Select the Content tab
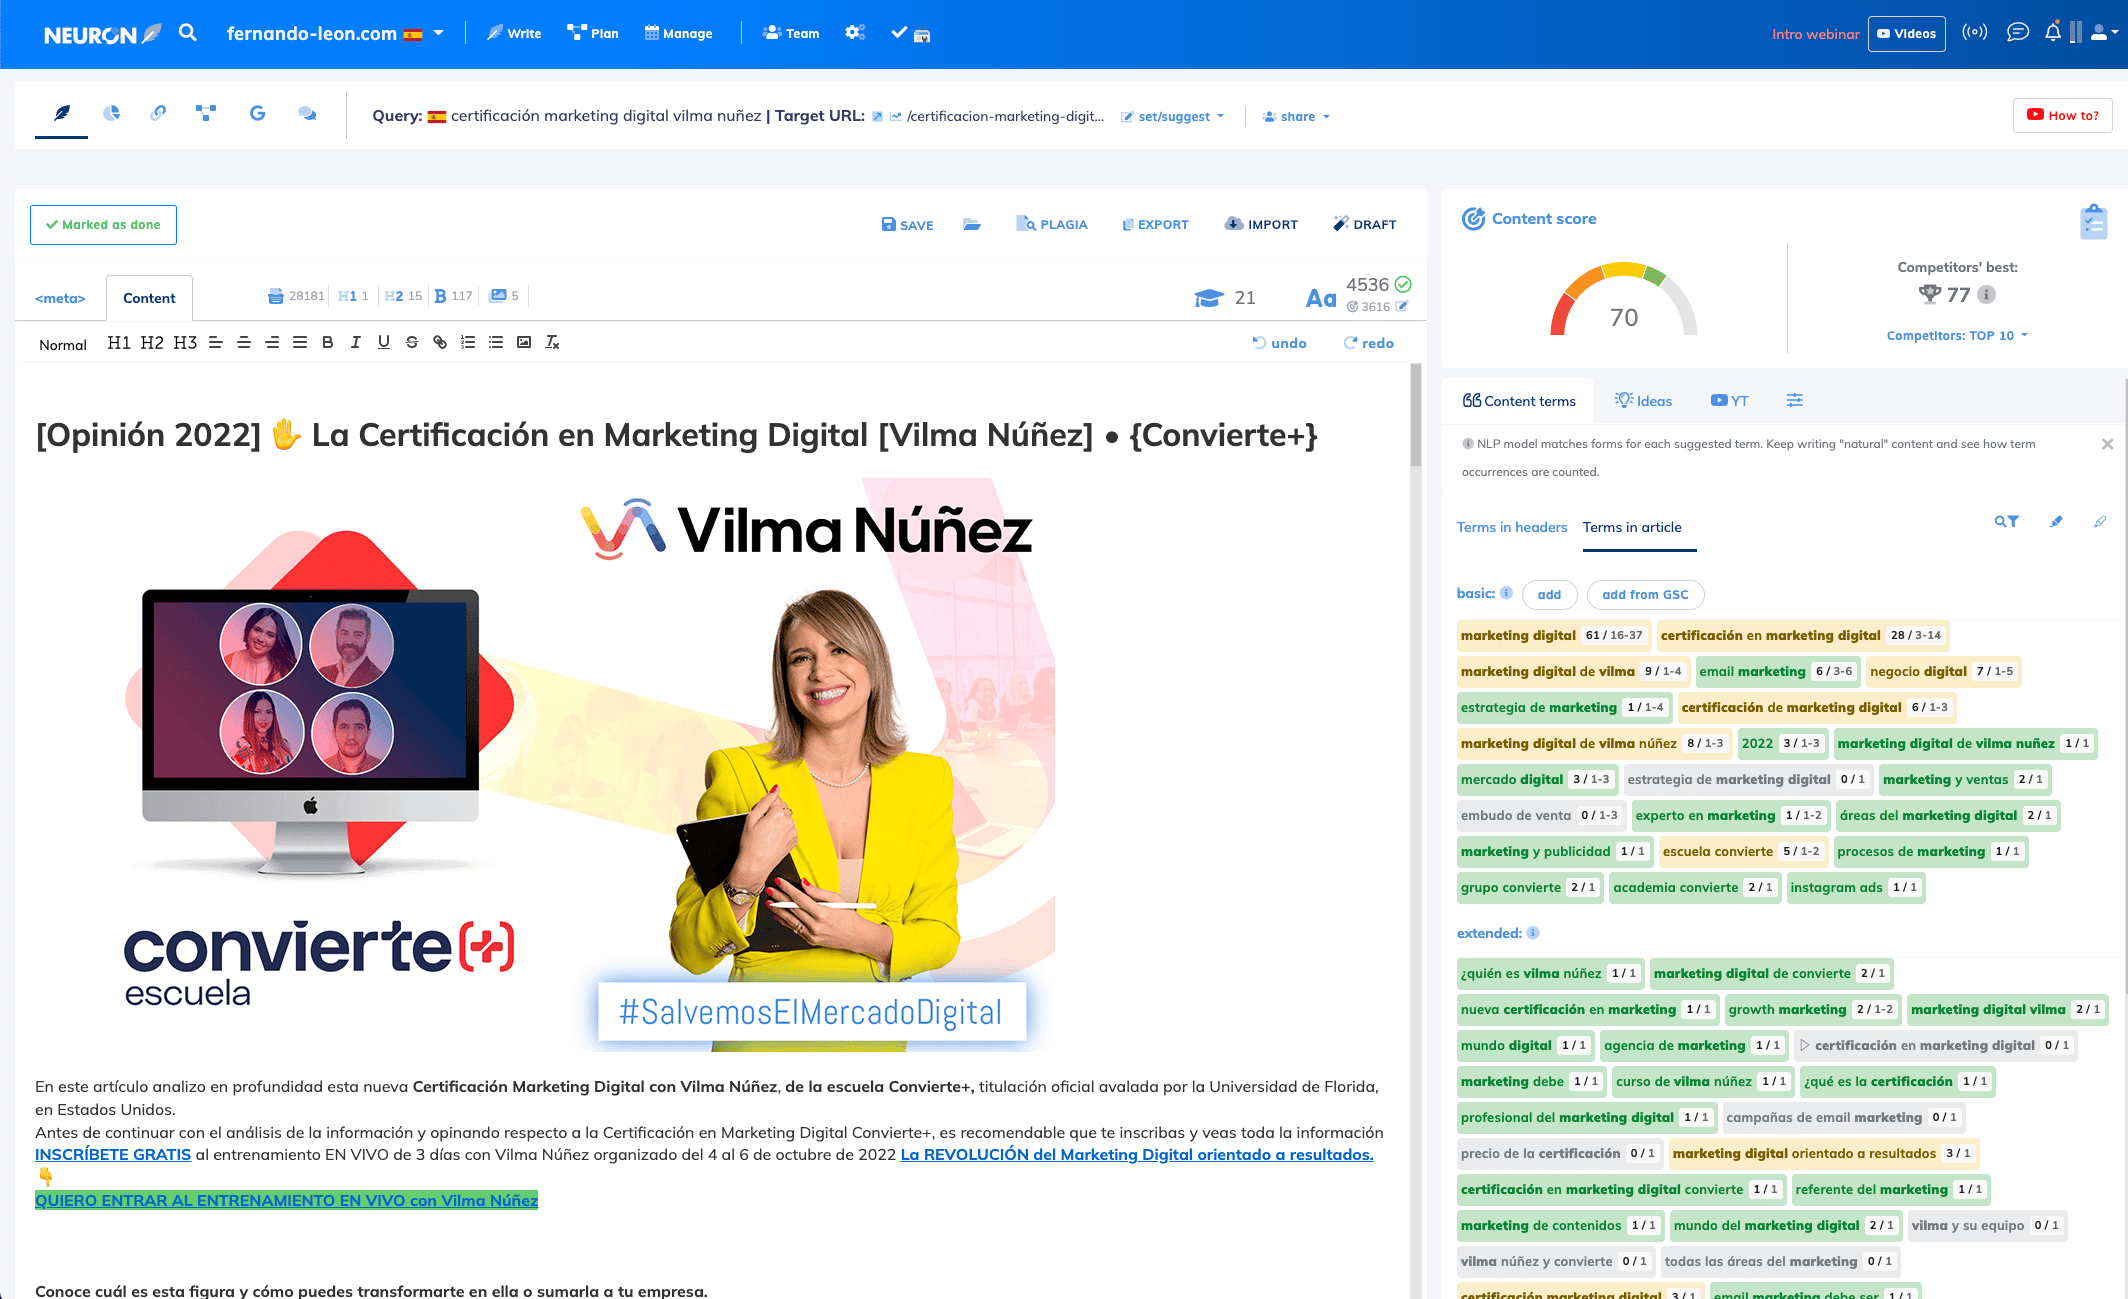The height and width of the screenshot is (1299, 2128). [149, 298]
